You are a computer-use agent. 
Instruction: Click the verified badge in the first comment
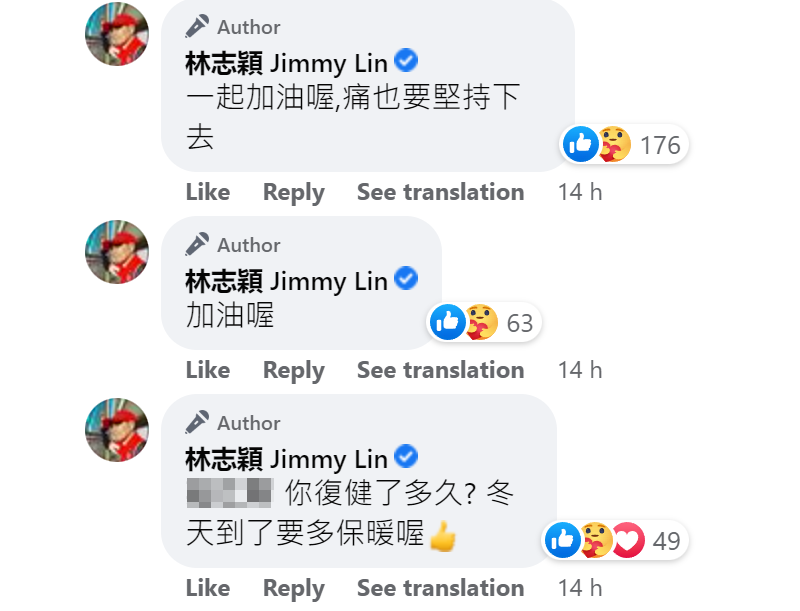(x=406, y=61)
